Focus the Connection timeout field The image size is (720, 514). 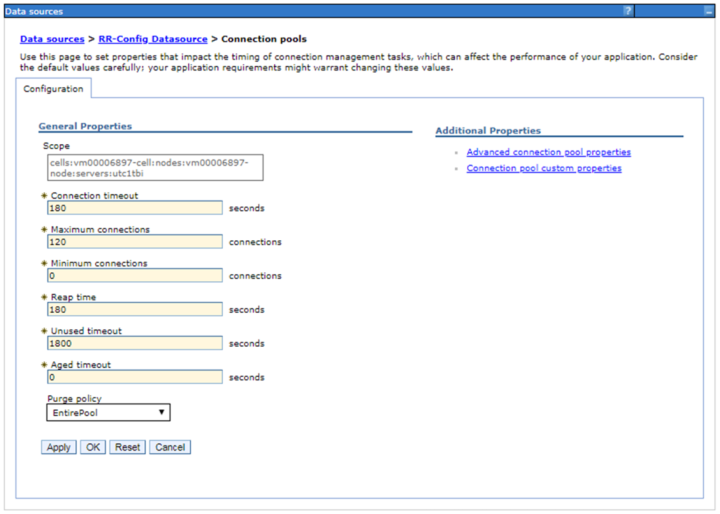(x=134, y=208)
